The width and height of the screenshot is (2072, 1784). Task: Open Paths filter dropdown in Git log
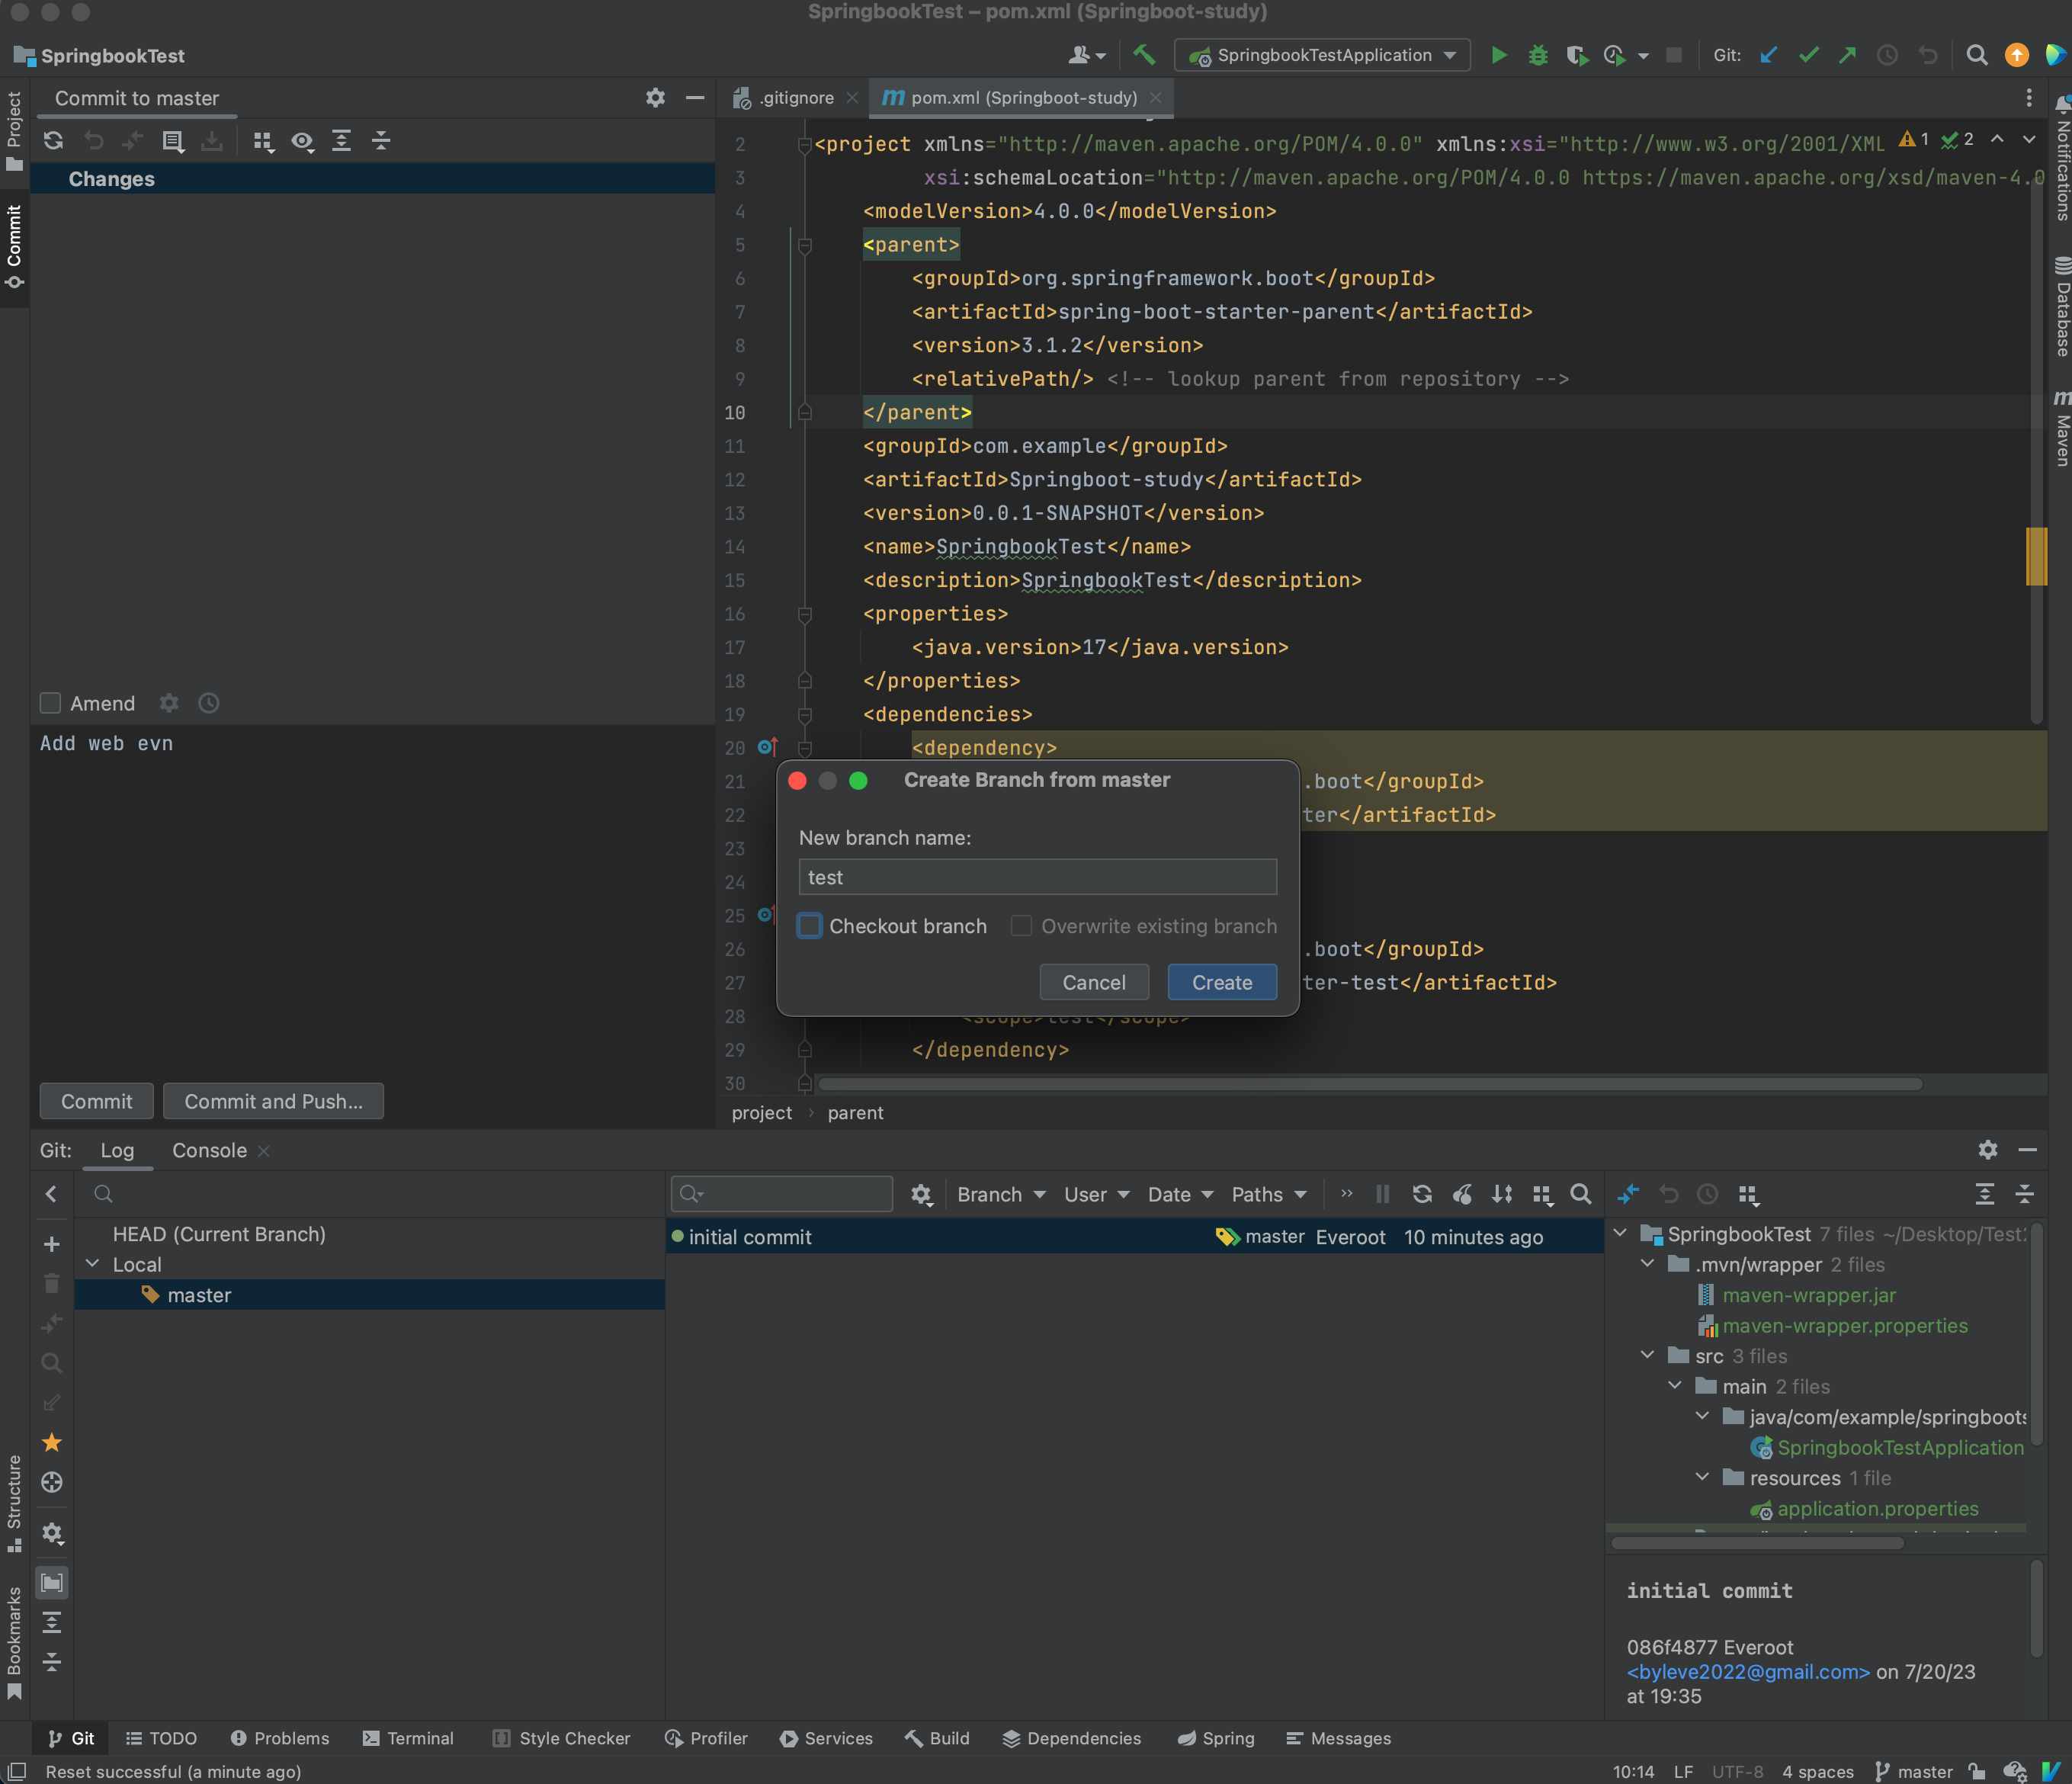pos(1269,1194)
